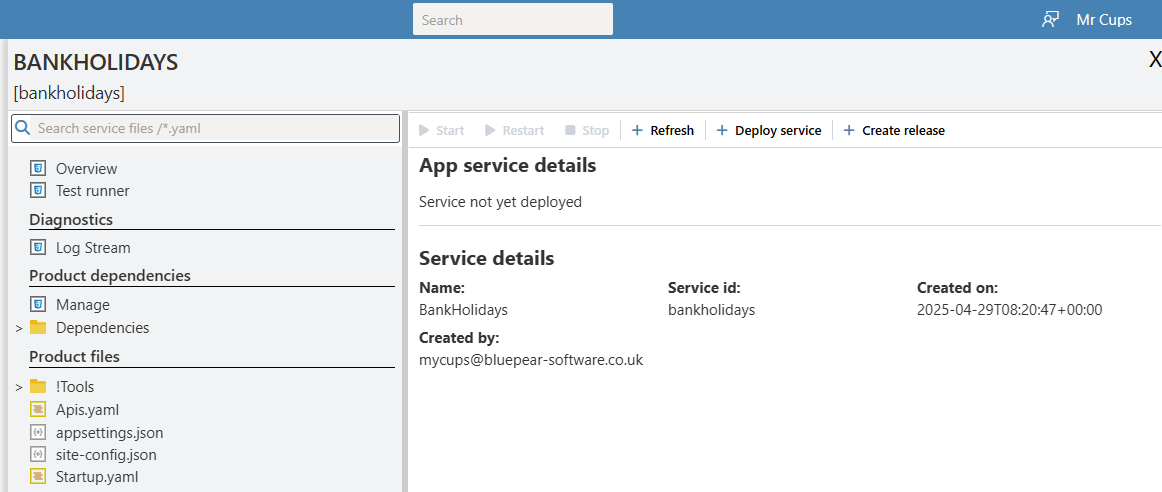Click the Test runner page icon

[38, 191]
